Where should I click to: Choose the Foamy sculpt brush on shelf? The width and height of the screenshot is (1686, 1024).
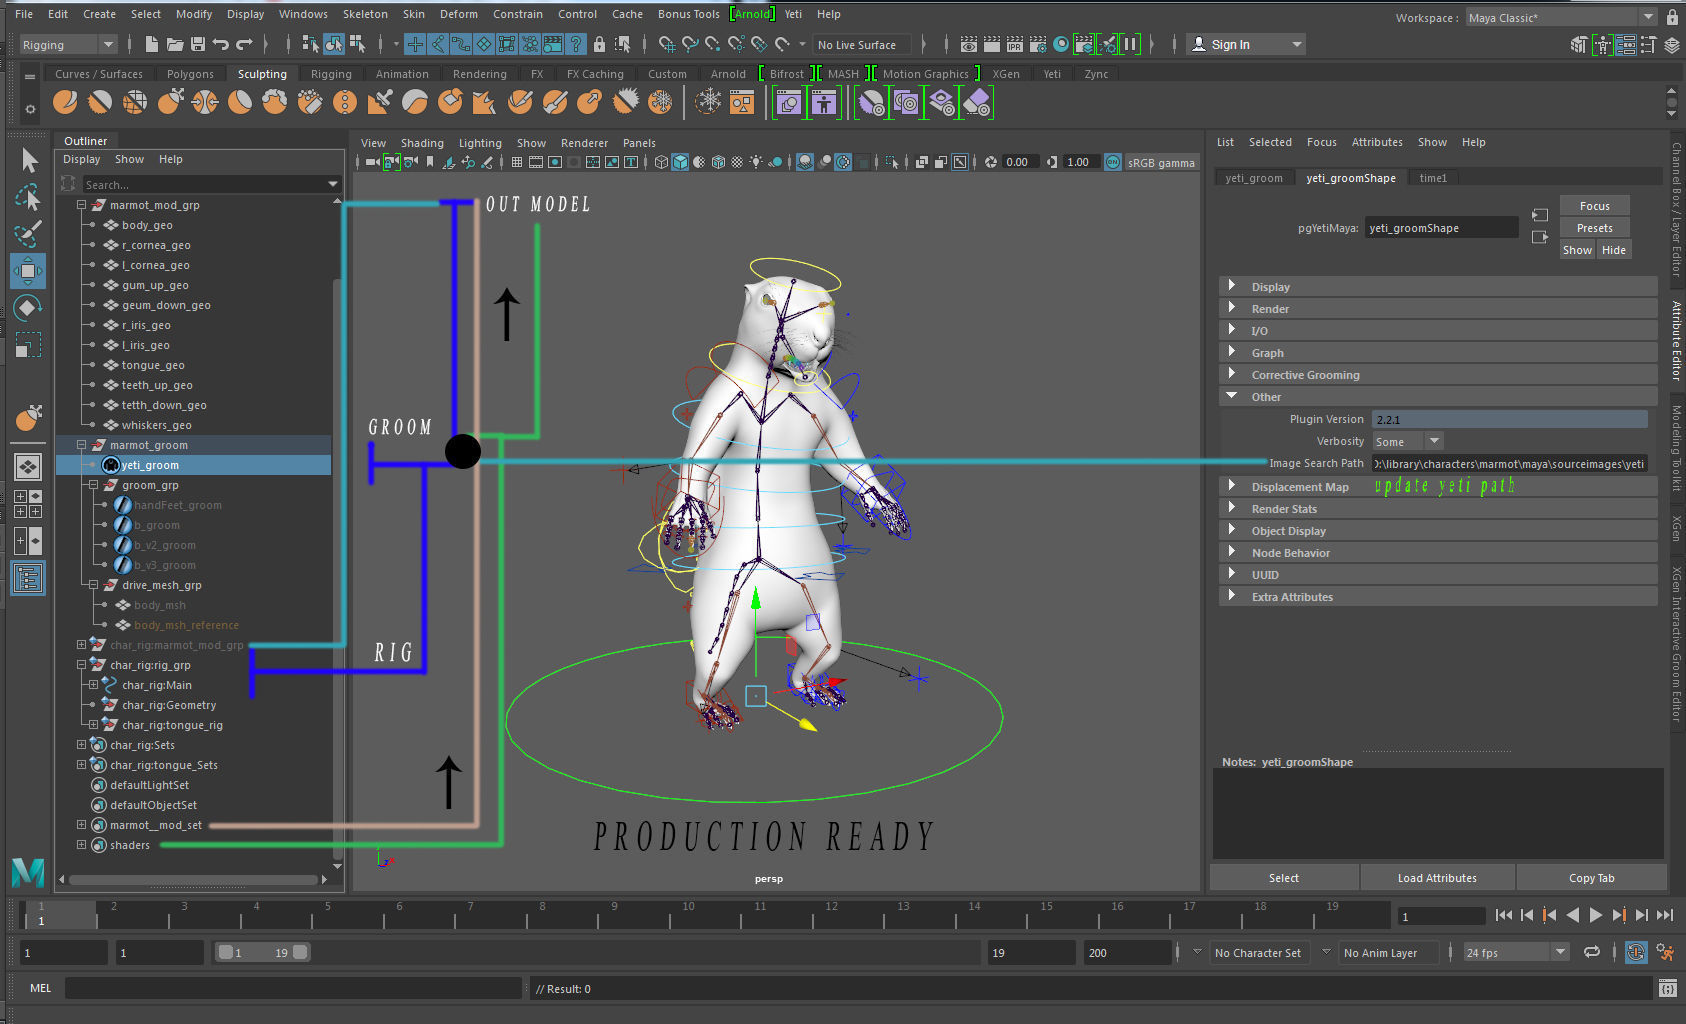tap(275, 102)
